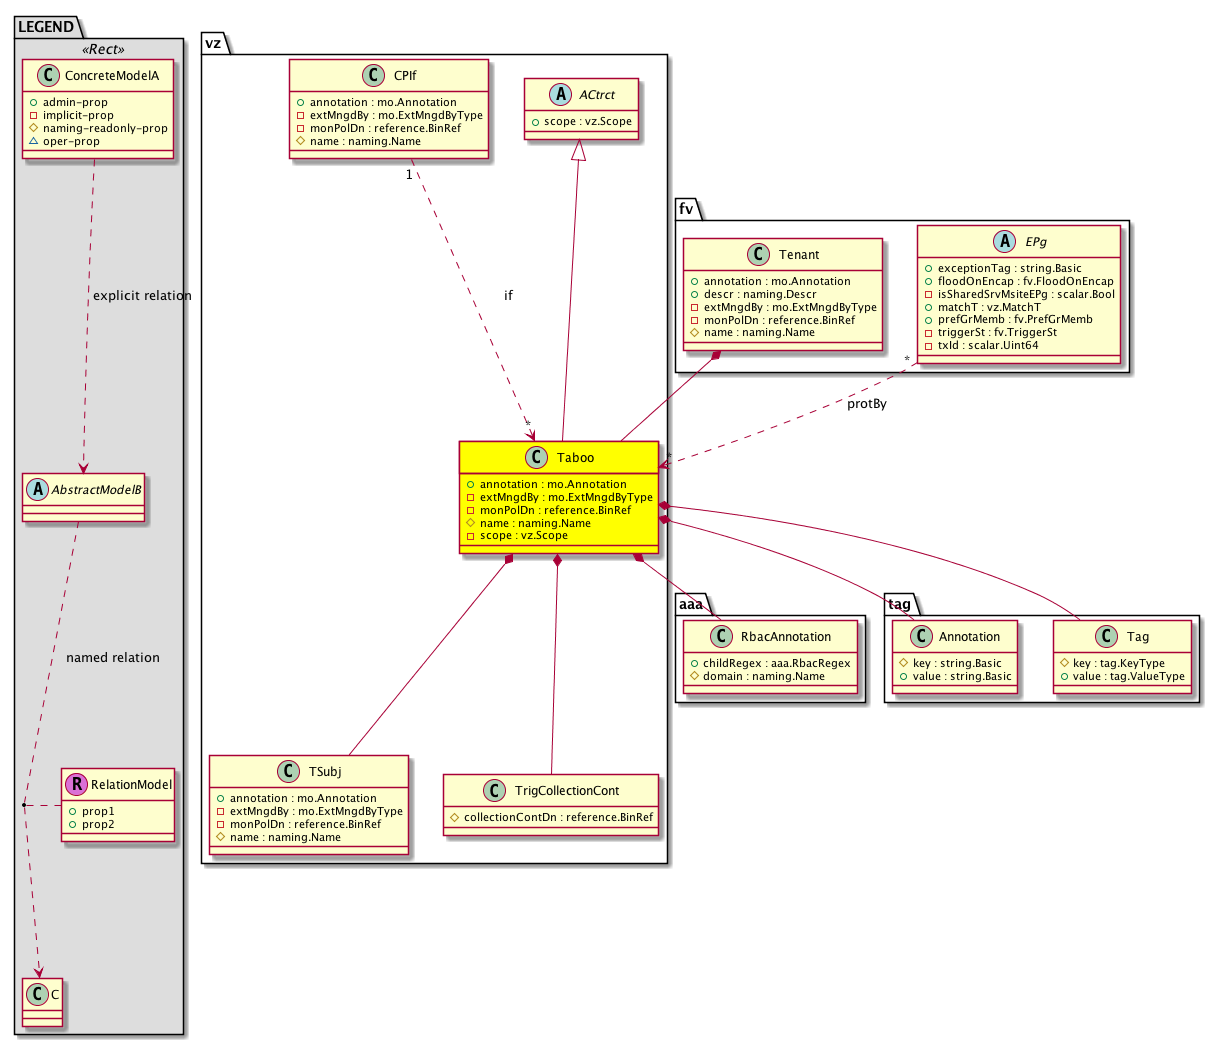
Task: Select the LEGEND package tab
Action: click(46, 27)
